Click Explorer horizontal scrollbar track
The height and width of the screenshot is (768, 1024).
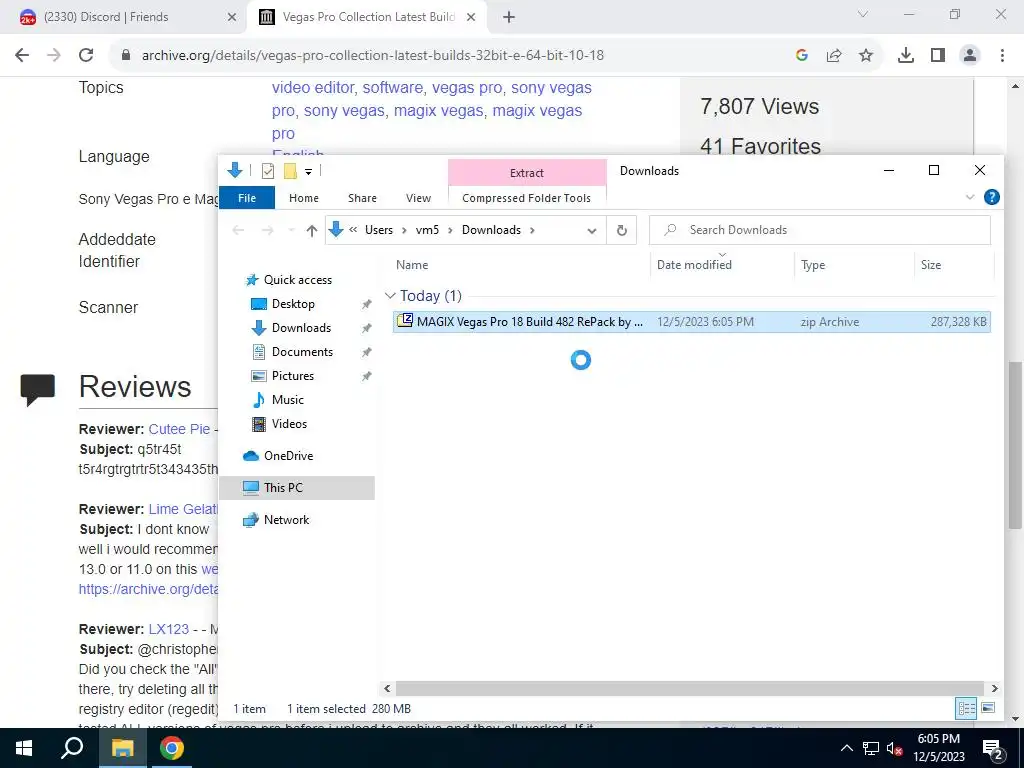pyautogui.click(x=690, y=688)
